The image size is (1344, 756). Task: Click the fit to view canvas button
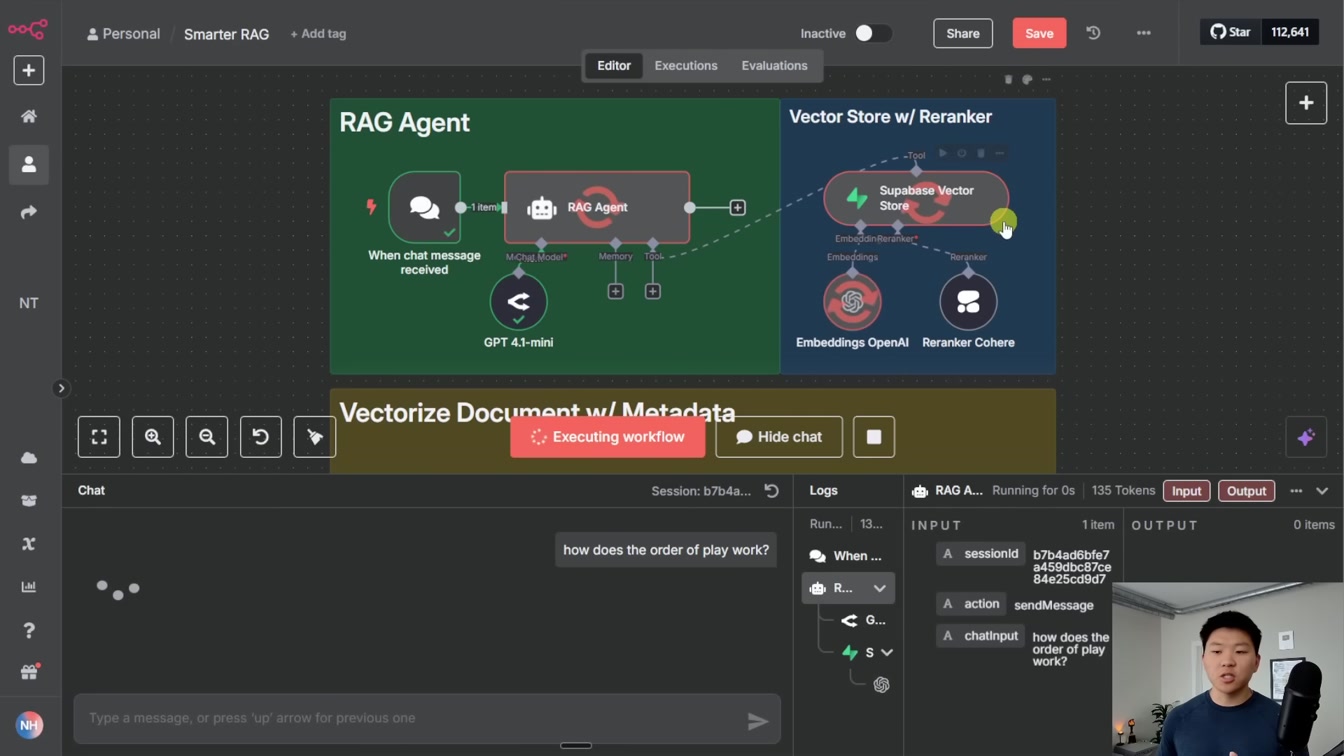[x=99, y=437]
